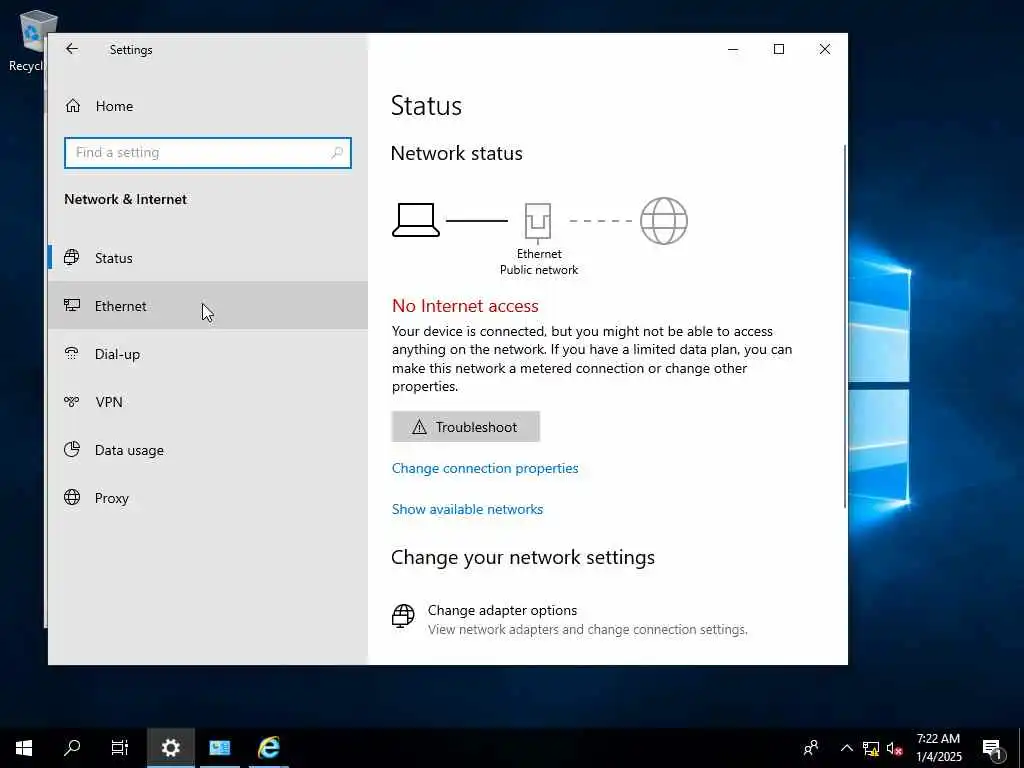Click the Dial-up phone icon

pyautogui.click(x=72, y=353)
